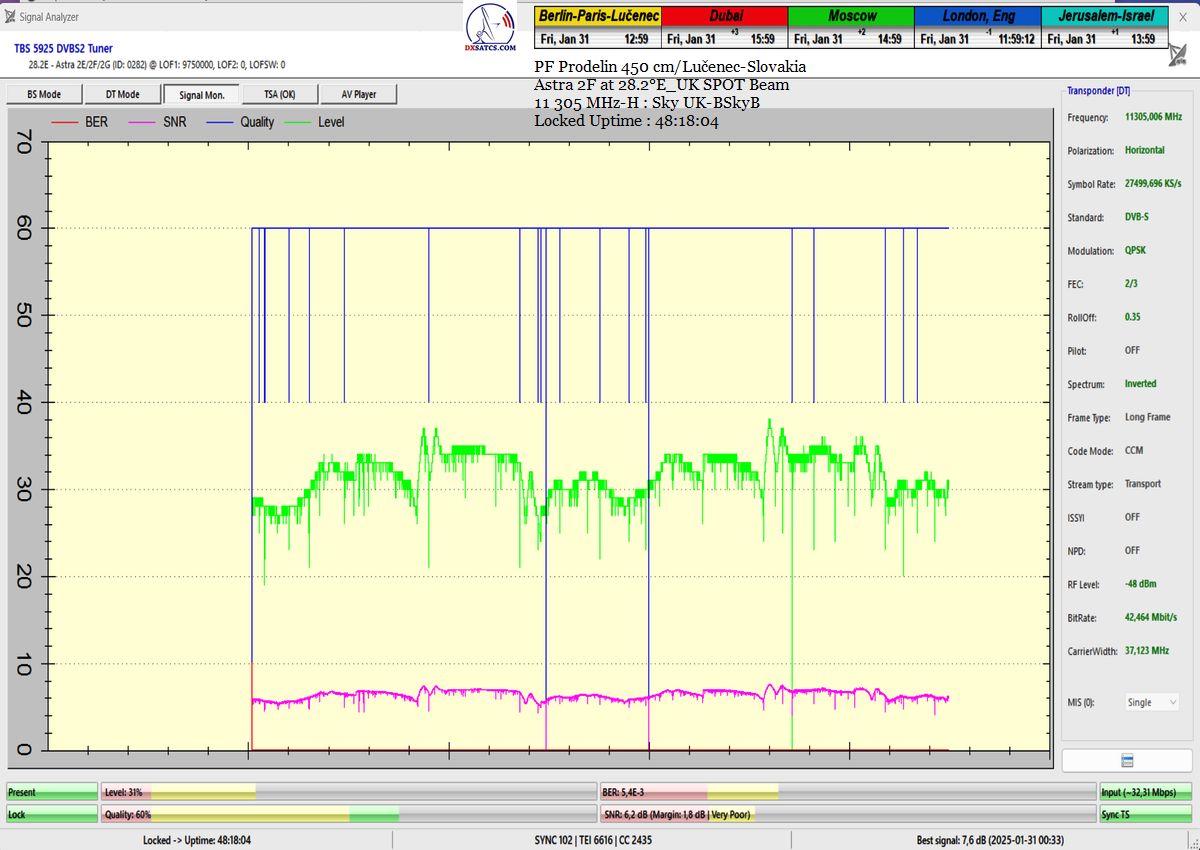1200x850 pixels.
Task: Click the Signal Analyzer title bar icon
Action: [12, 16]
